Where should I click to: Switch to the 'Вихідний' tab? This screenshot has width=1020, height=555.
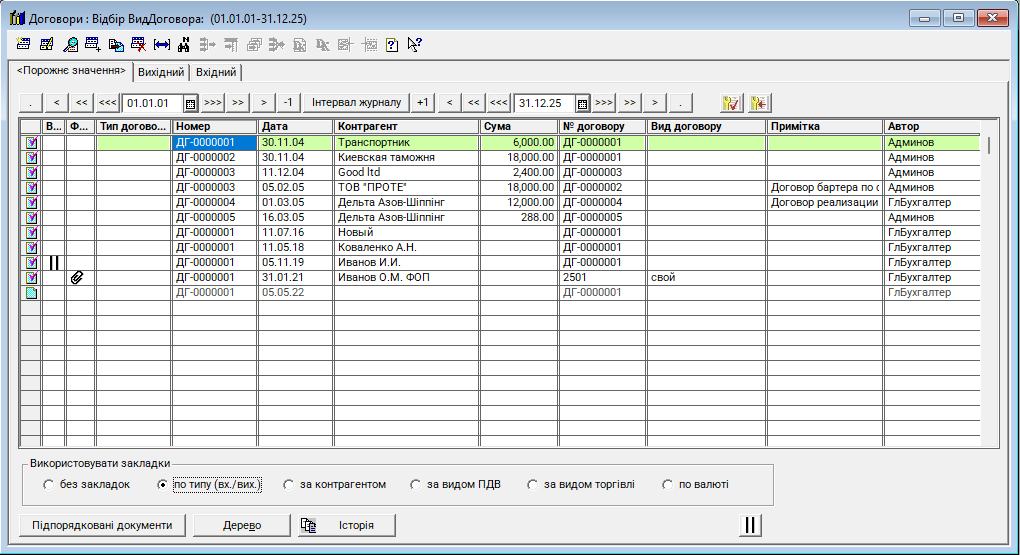pos(161,73)
